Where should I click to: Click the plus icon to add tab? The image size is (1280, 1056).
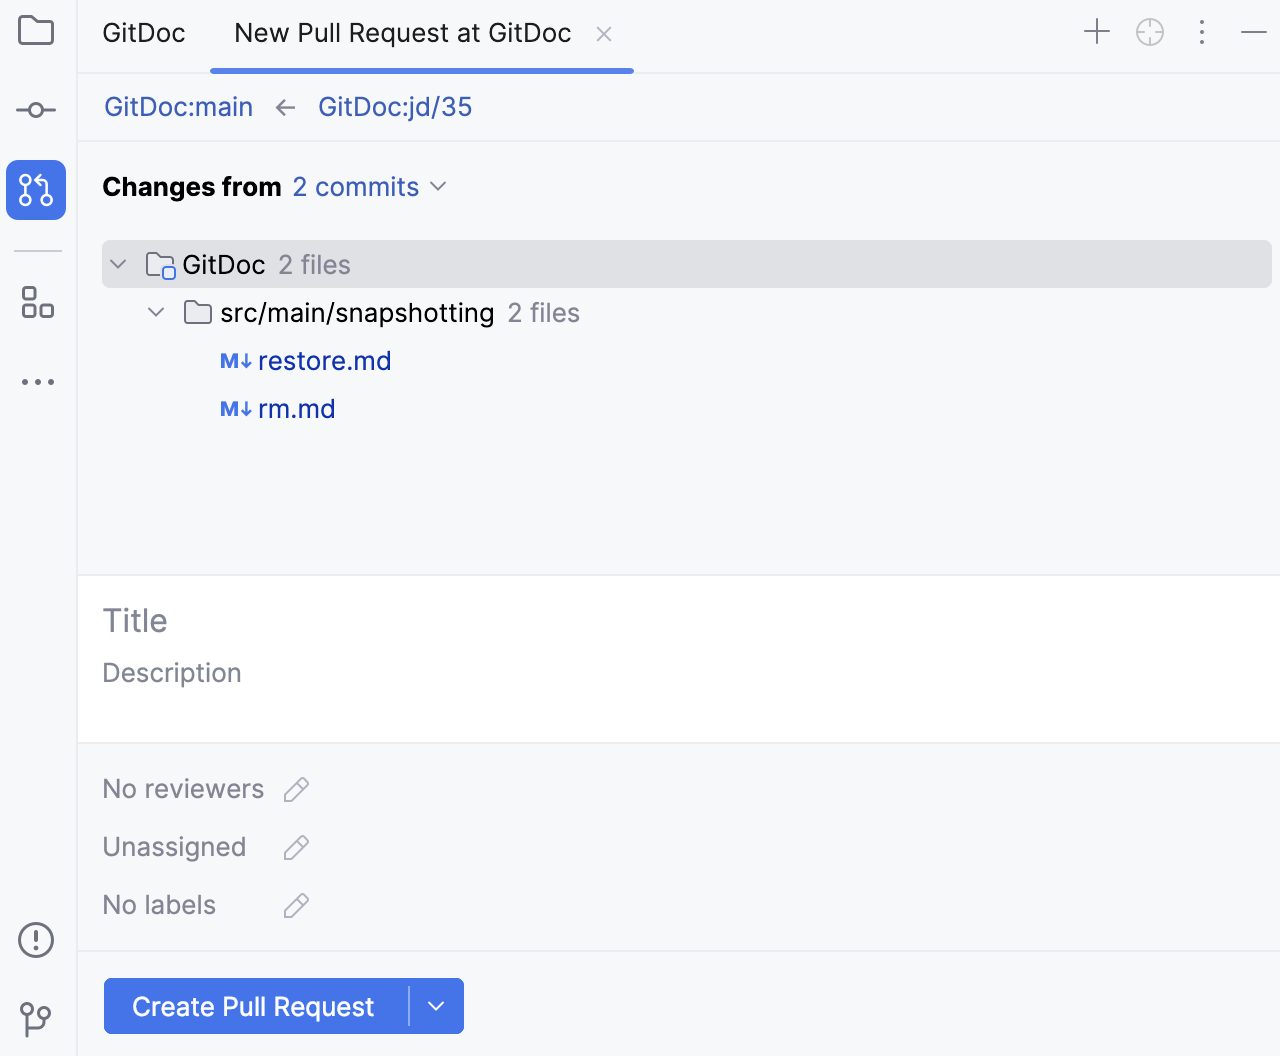[1096, 31]
